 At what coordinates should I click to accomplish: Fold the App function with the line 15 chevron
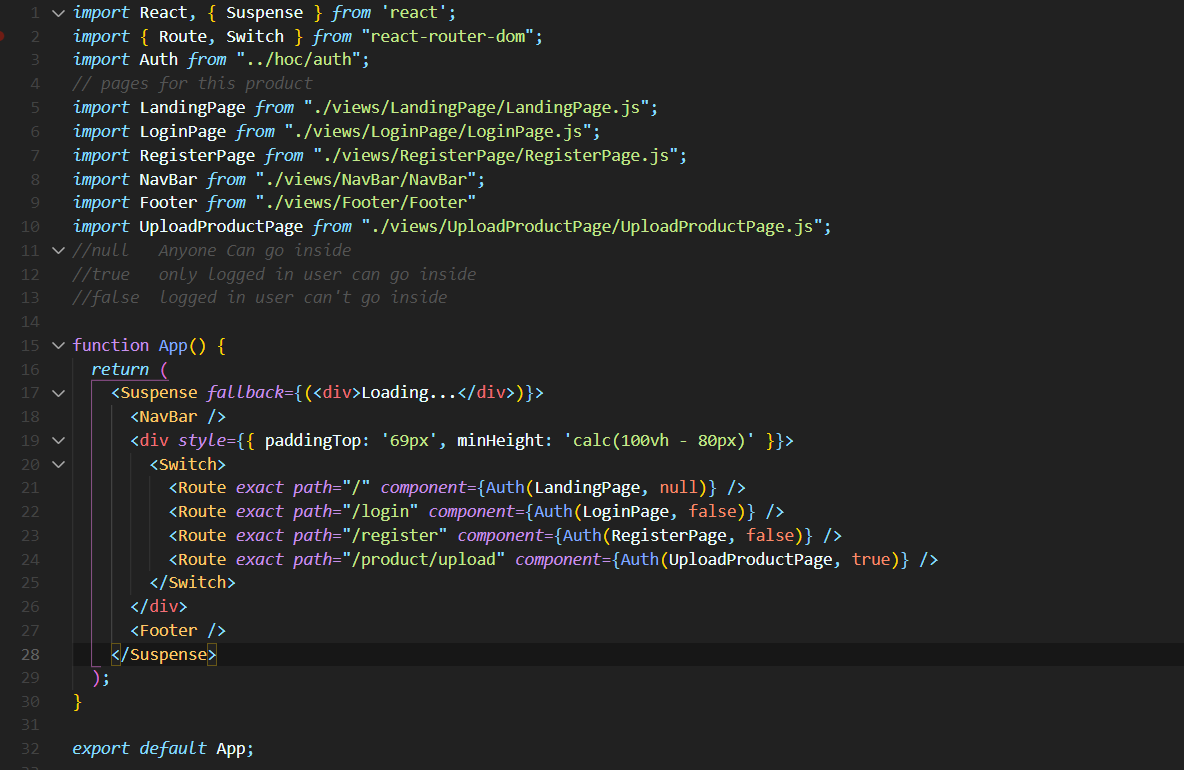tap(58, 346)
